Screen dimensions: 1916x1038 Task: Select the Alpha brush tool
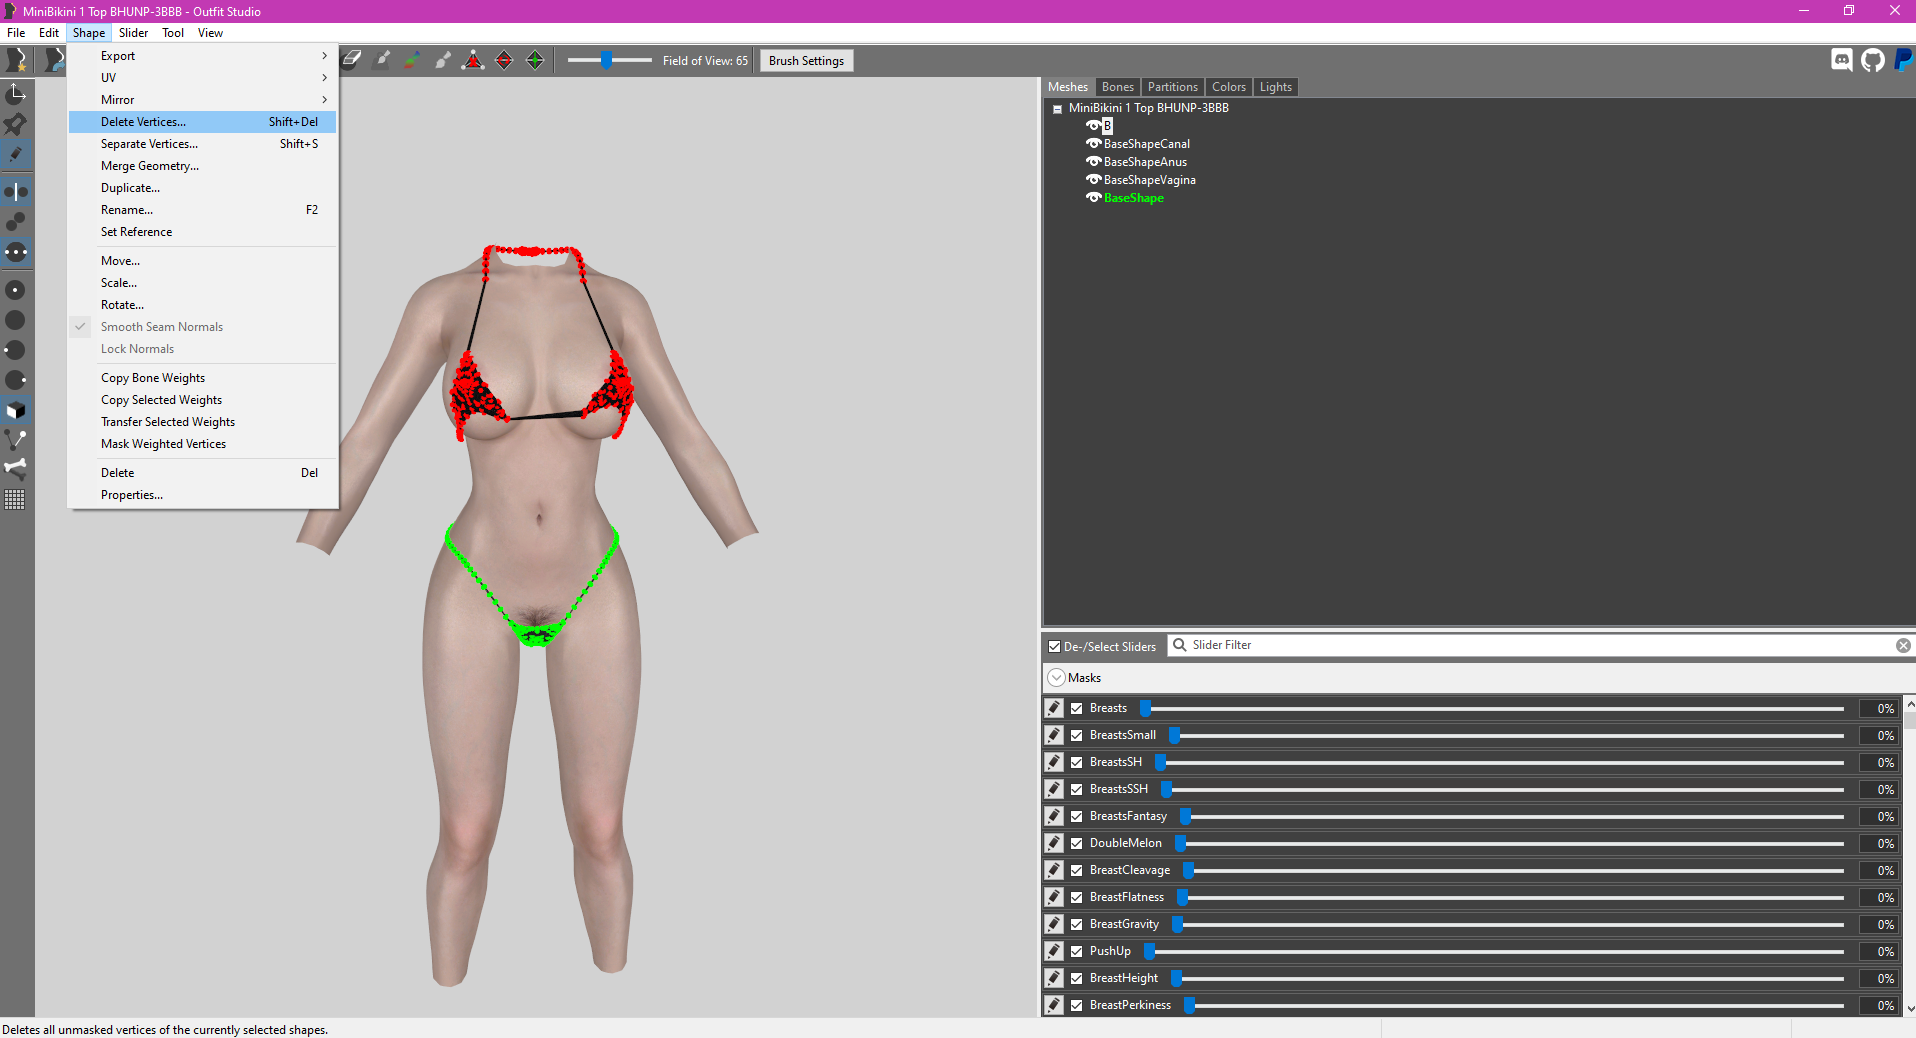coord(443,60)
